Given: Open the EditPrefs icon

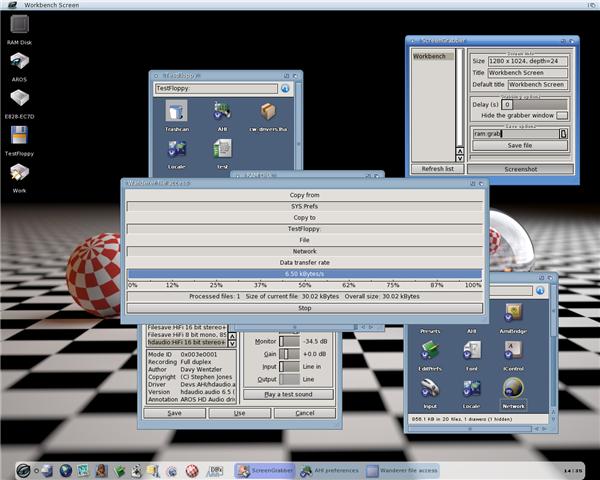Looking at the screenshot, I should [x=430, y=350].
